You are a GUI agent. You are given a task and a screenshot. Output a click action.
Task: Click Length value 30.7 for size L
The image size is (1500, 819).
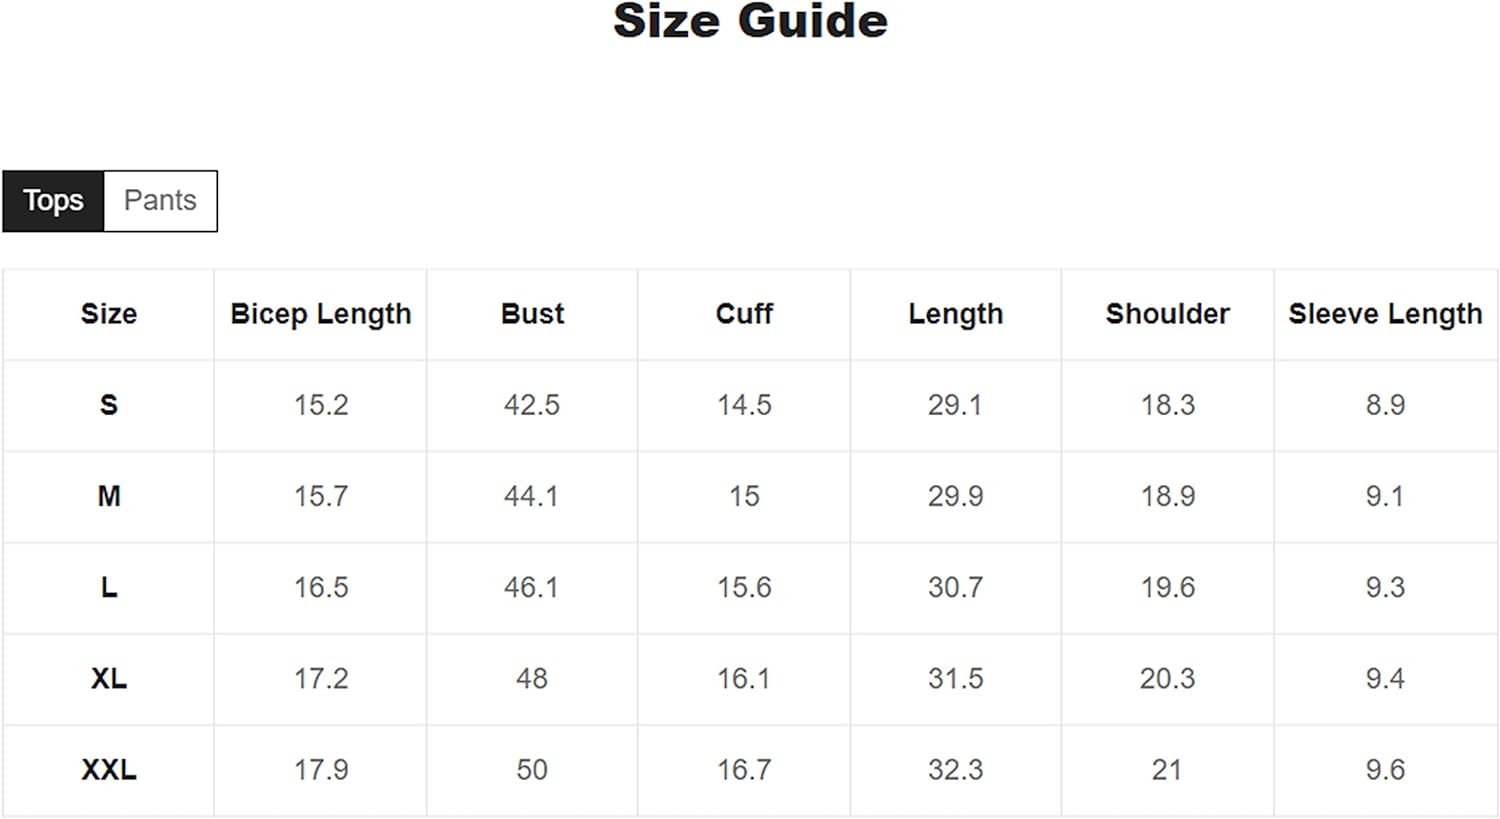(x=955, y=587)
